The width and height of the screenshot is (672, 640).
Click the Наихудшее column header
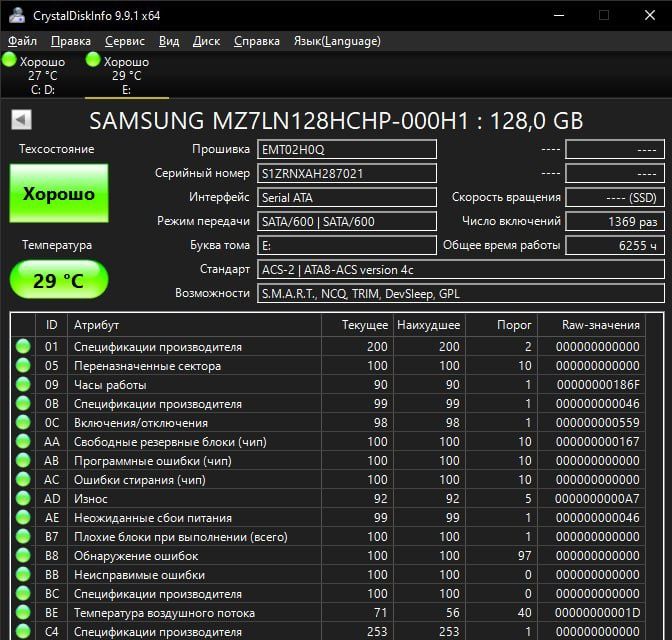[429, 325]
